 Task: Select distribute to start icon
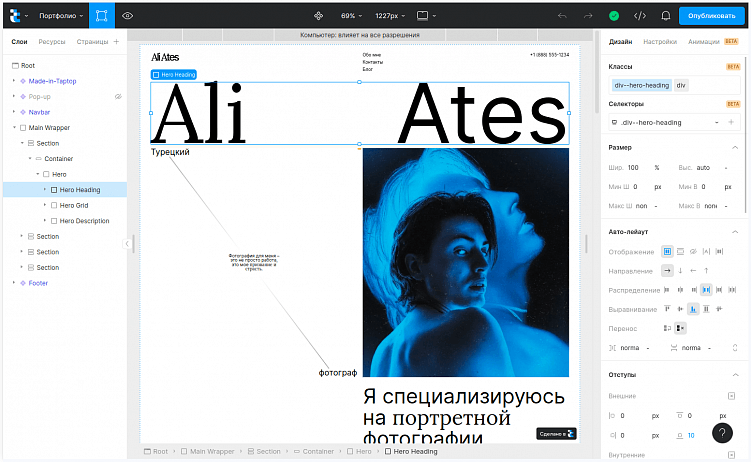[667, 290]
